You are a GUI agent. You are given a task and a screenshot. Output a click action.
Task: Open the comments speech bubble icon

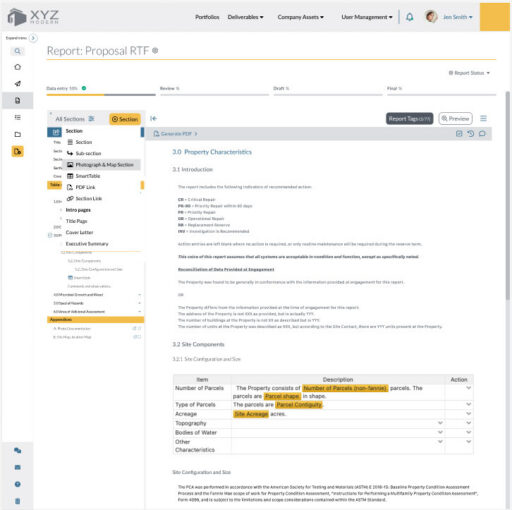click(x=482, y=134)
